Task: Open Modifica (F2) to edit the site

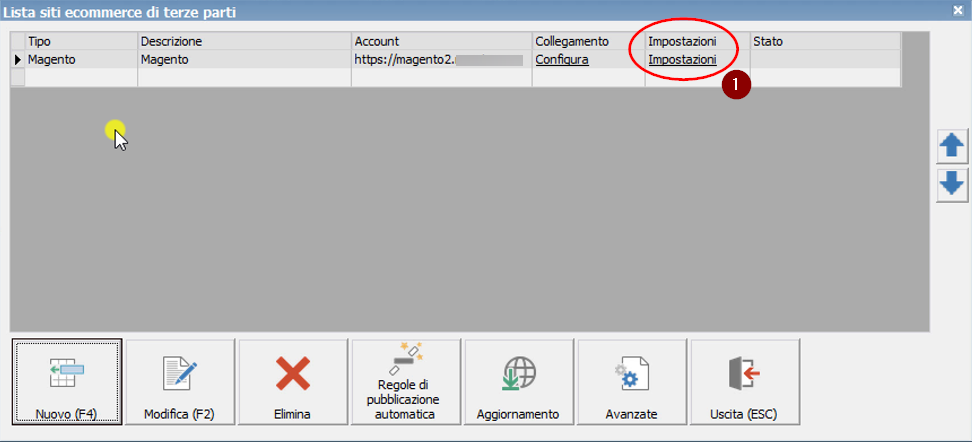Action: (180, 383)
